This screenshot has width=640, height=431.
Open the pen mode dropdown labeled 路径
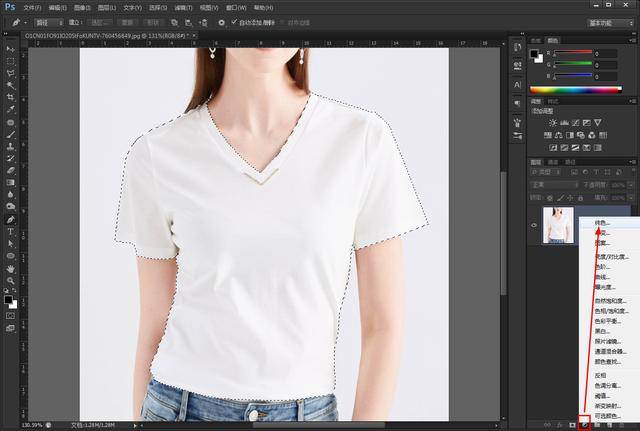point(48,22)
